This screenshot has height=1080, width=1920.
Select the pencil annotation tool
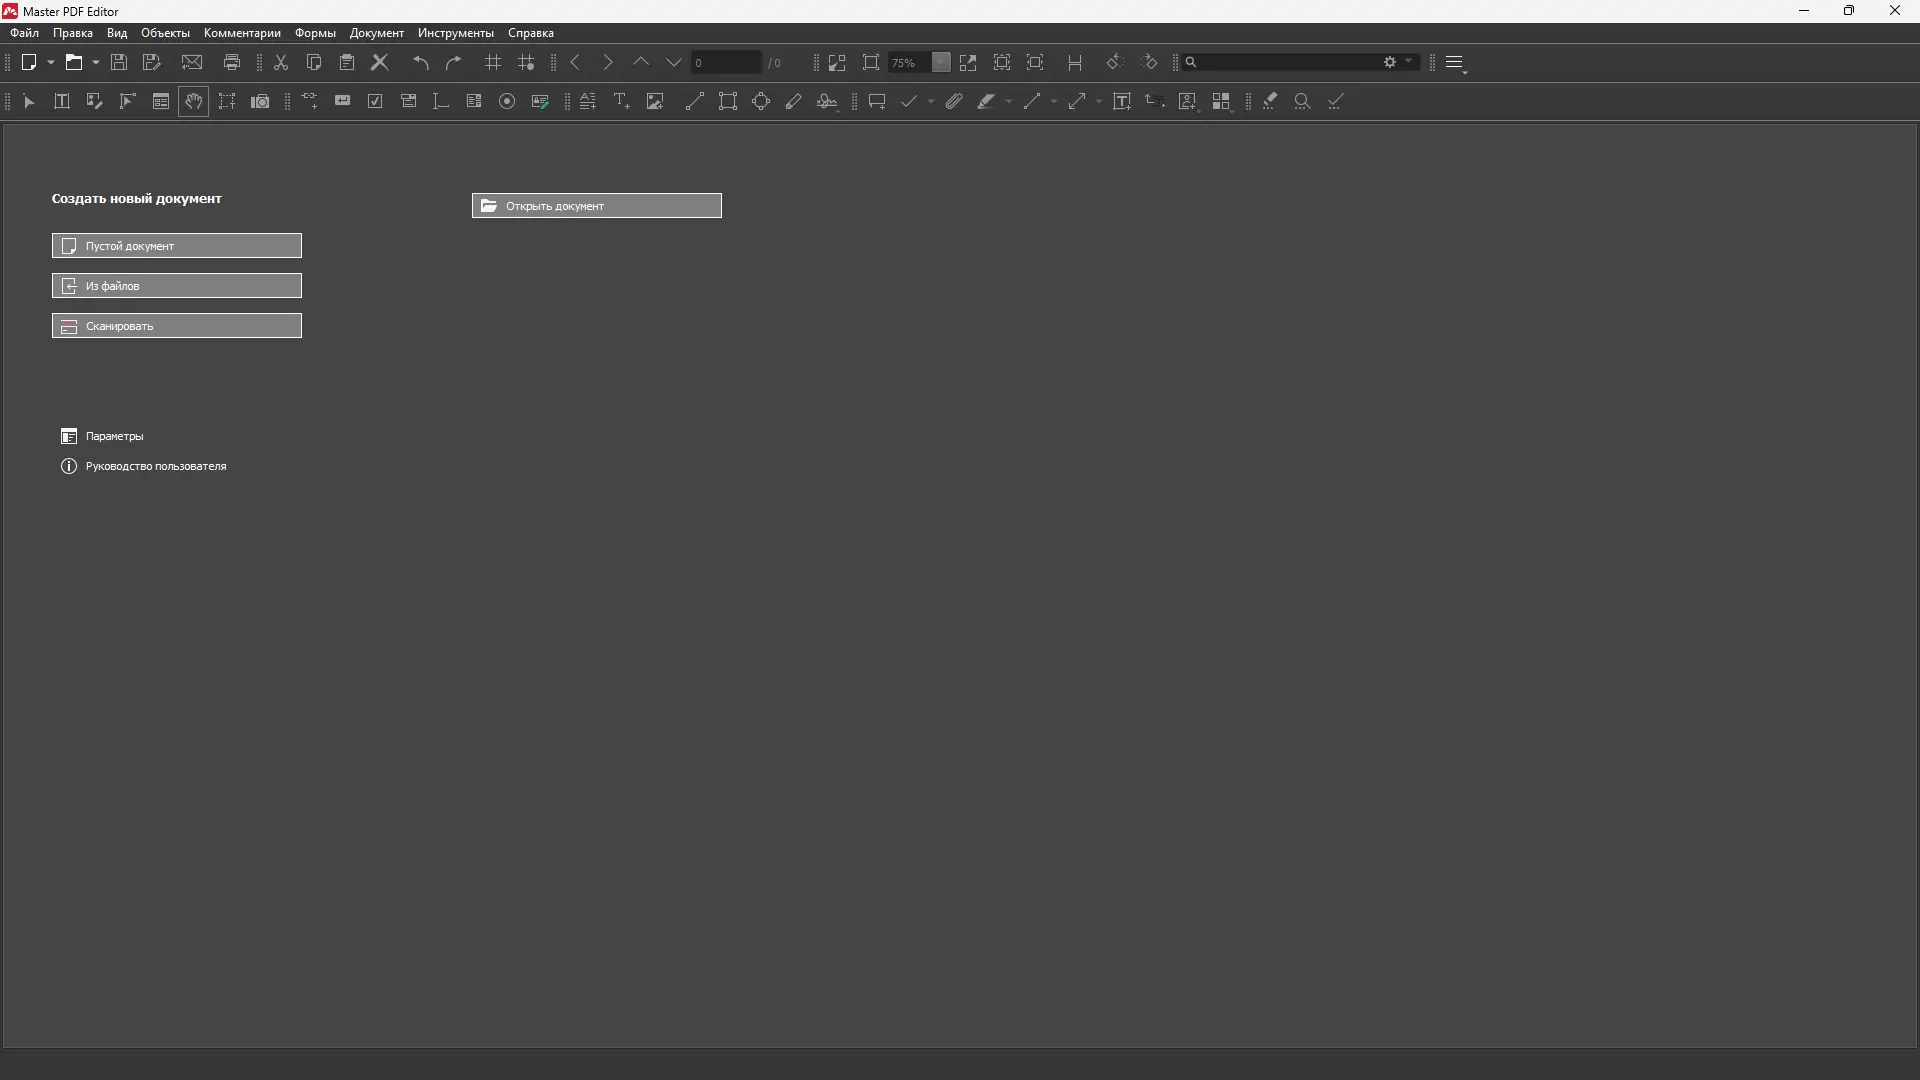(x=793, y=101)
